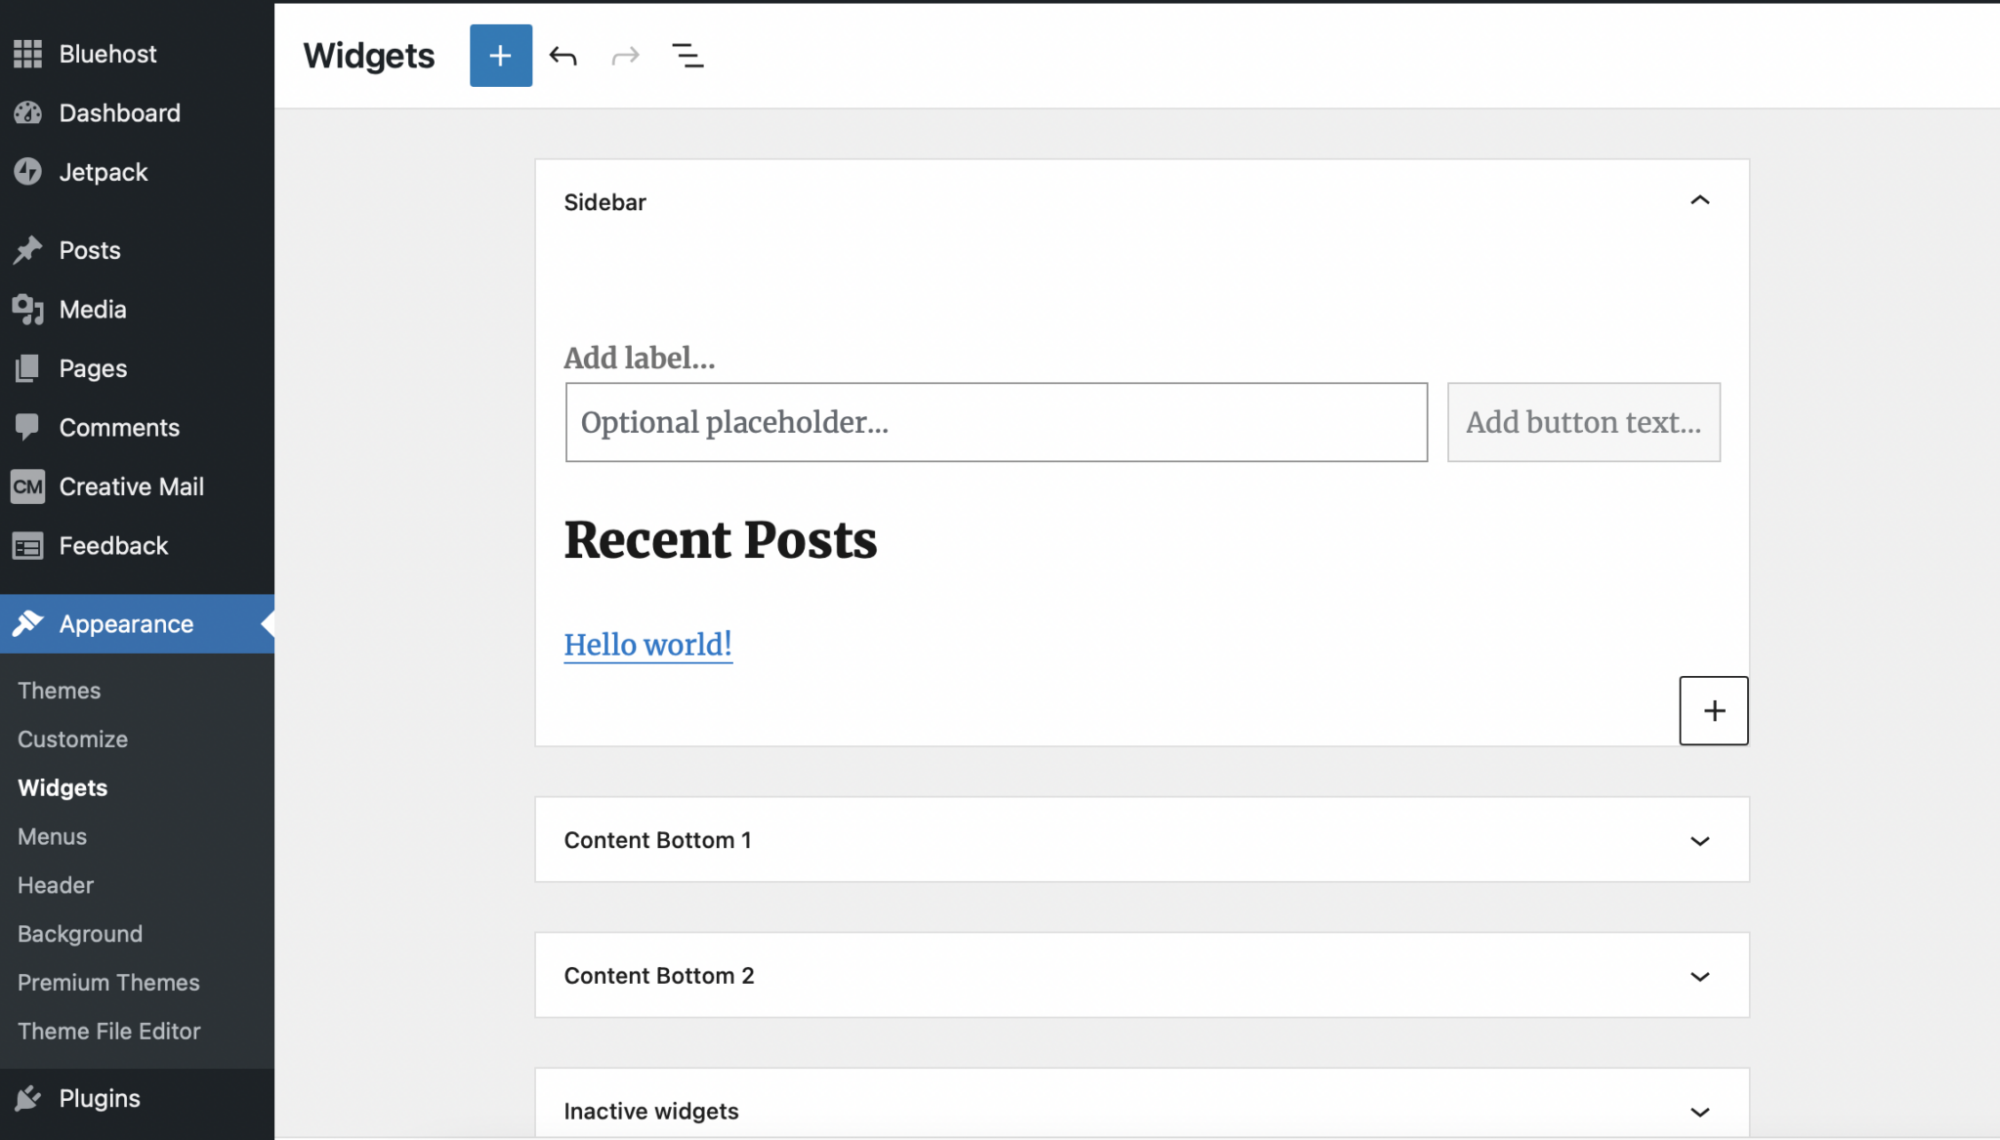Screen dimensions: 2000x1140
Task: Click the Jetpack lightning icon
Action: 27,172
